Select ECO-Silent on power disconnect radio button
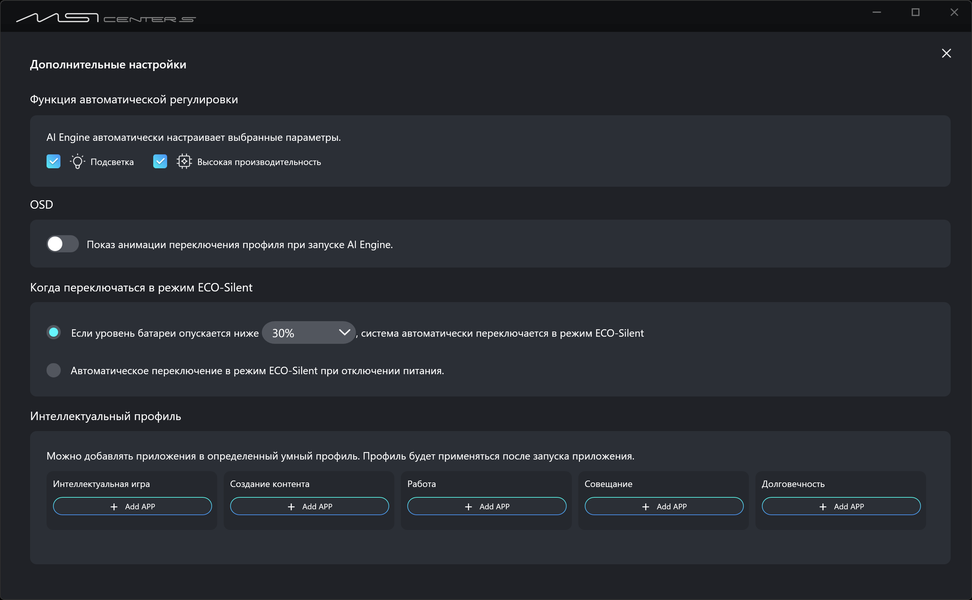The height and width of the screenshot is (600, 972). click(54, 370)
